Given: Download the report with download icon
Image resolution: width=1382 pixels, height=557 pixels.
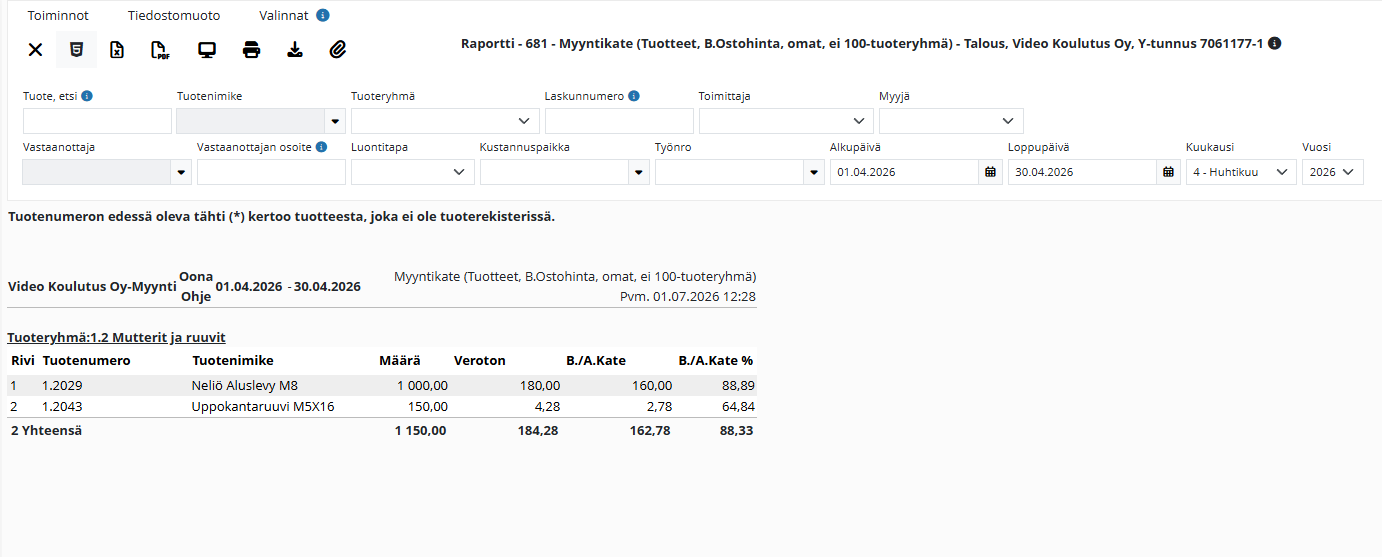Looking at the screenshot, I should coord(295,50).
